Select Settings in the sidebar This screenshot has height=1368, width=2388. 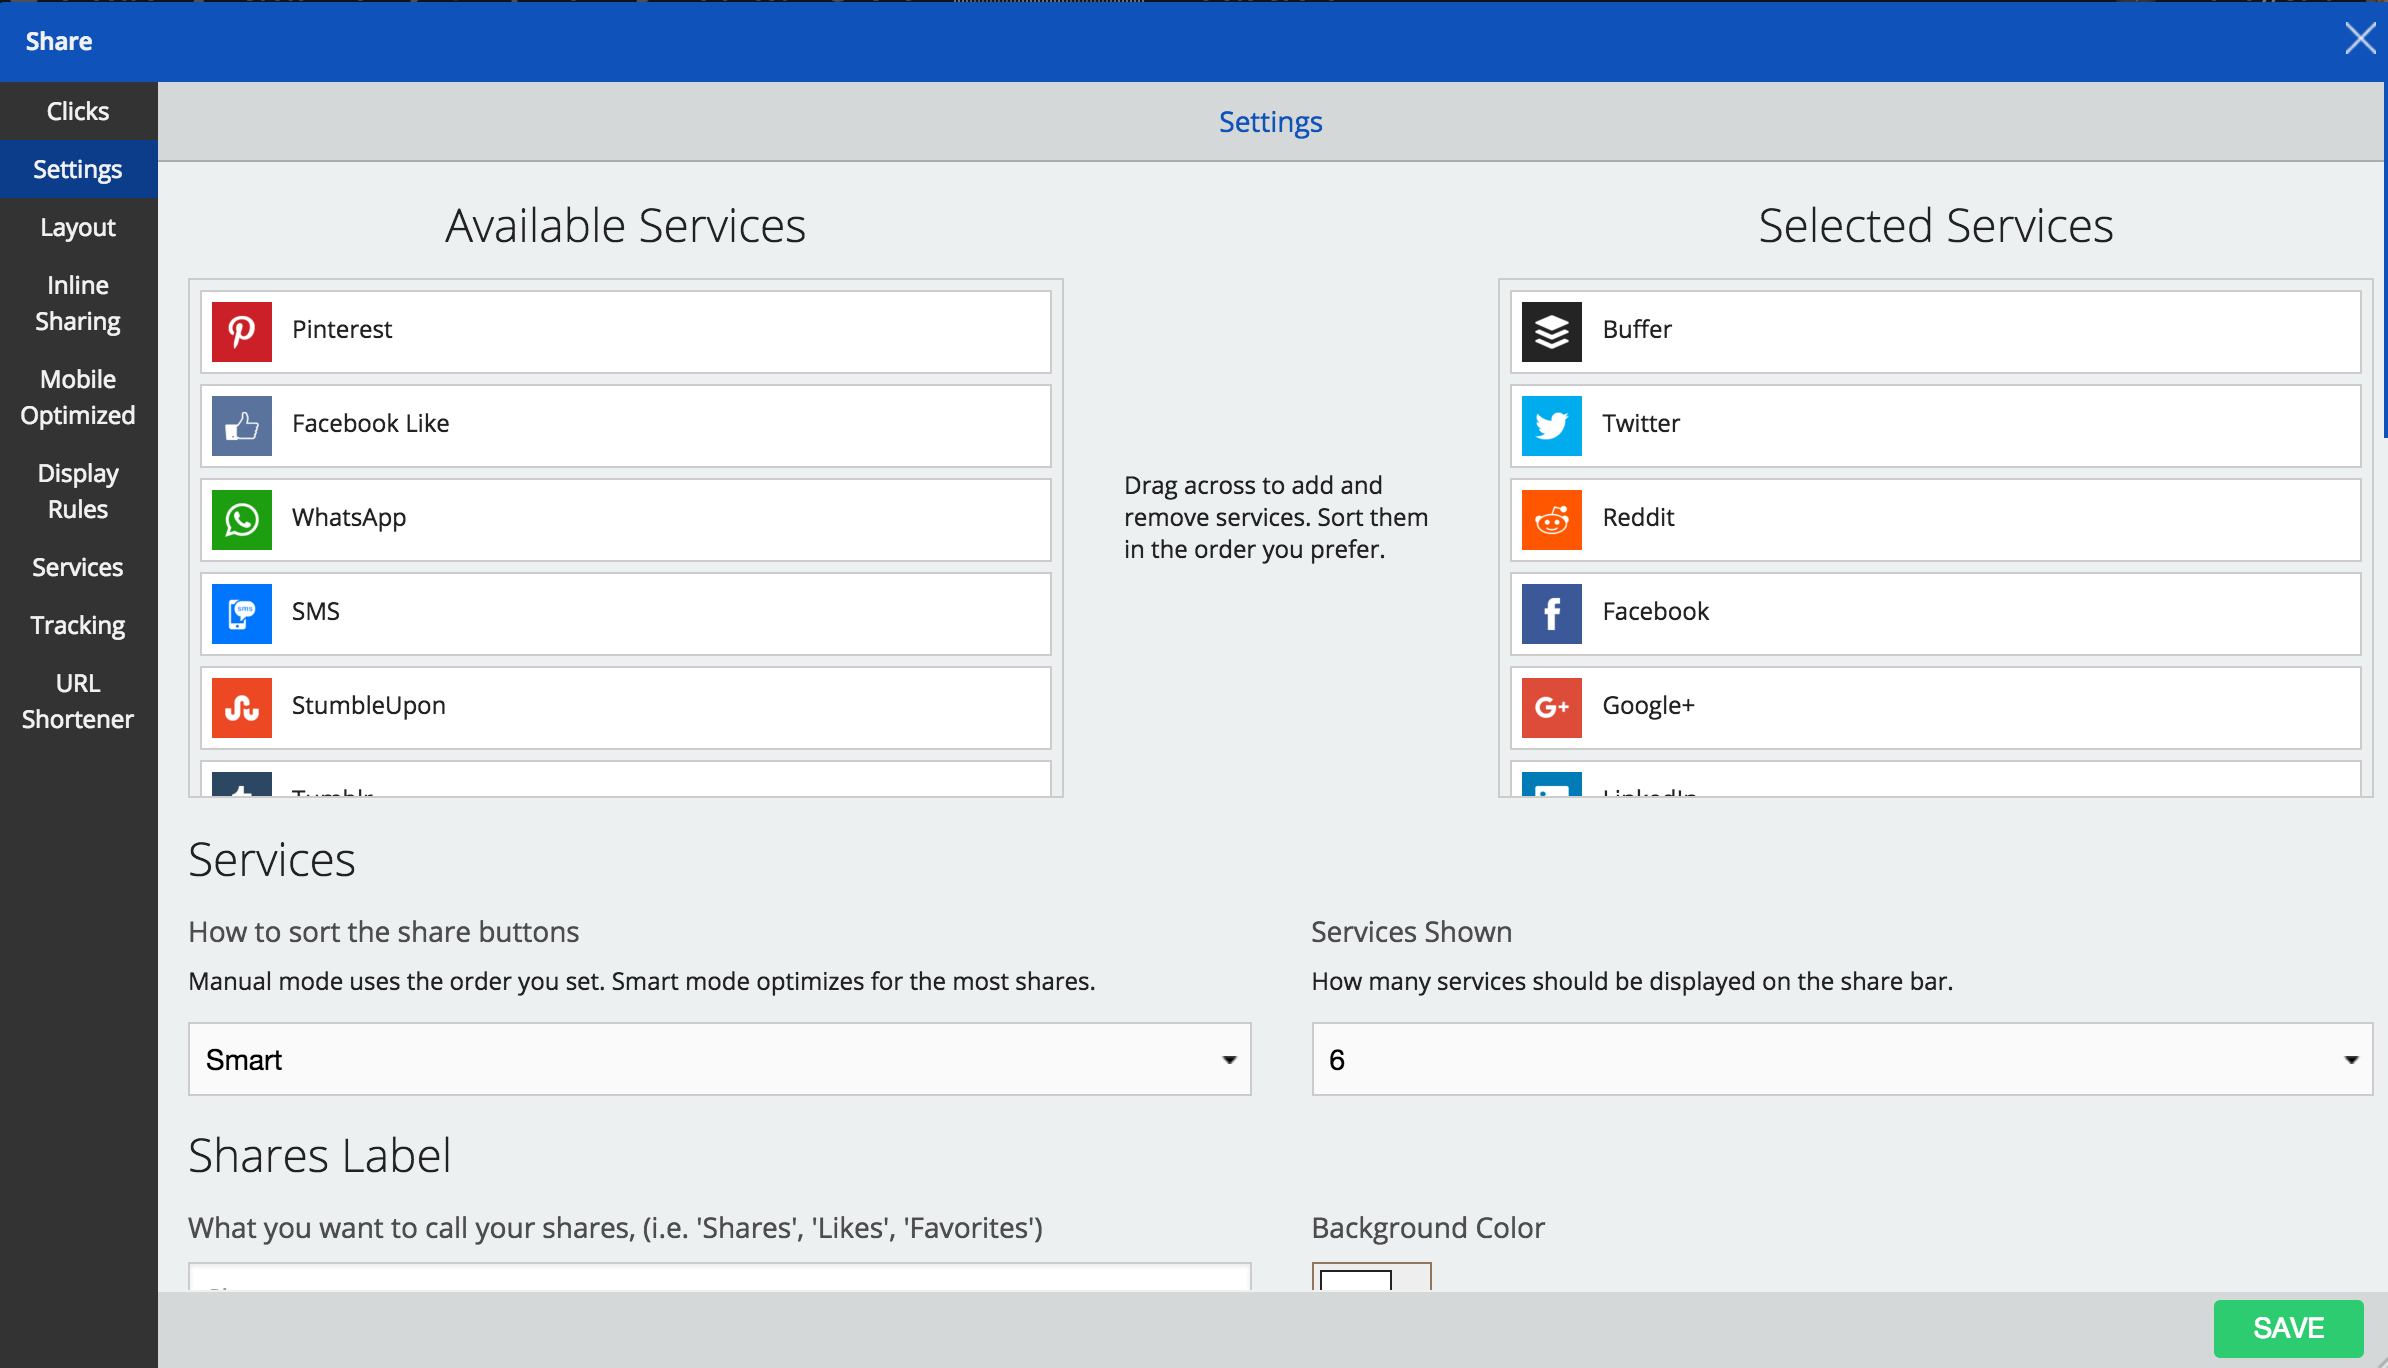coord(78,169)
